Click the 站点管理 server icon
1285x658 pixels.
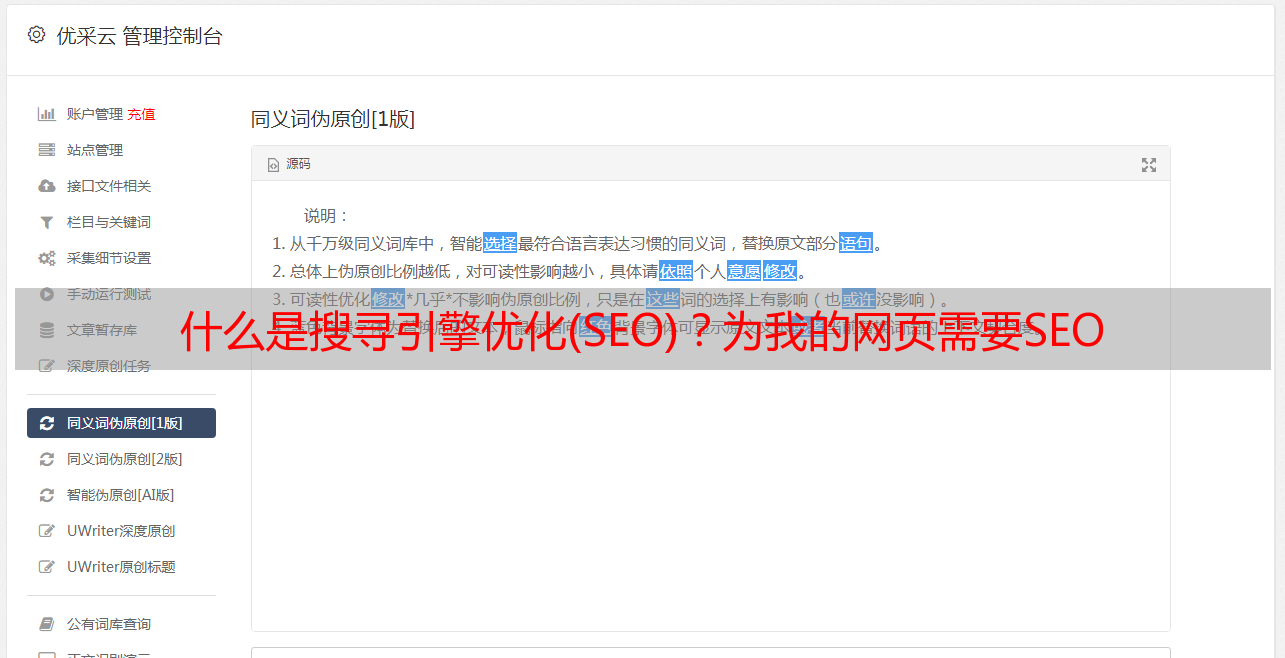click(46, 150)
